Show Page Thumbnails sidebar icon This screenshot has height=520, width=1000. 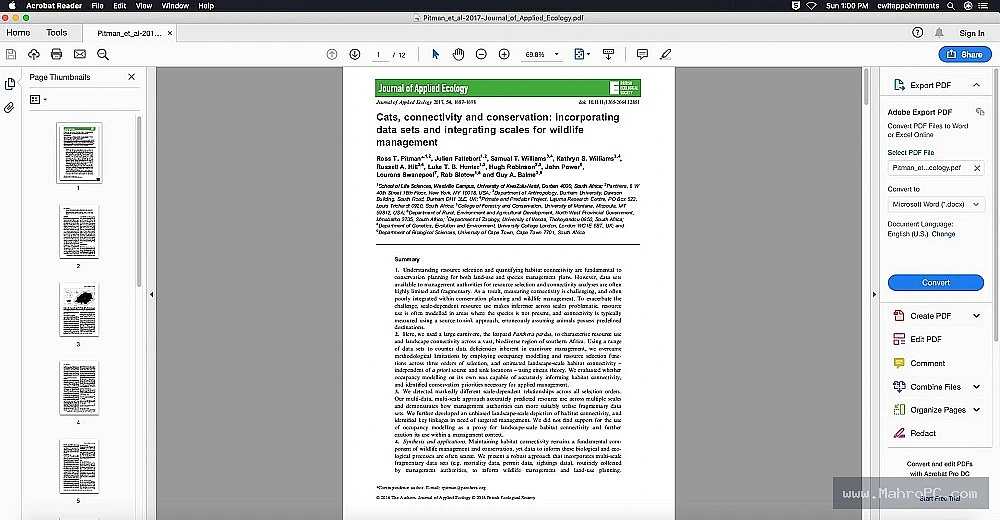coord(10,84)
